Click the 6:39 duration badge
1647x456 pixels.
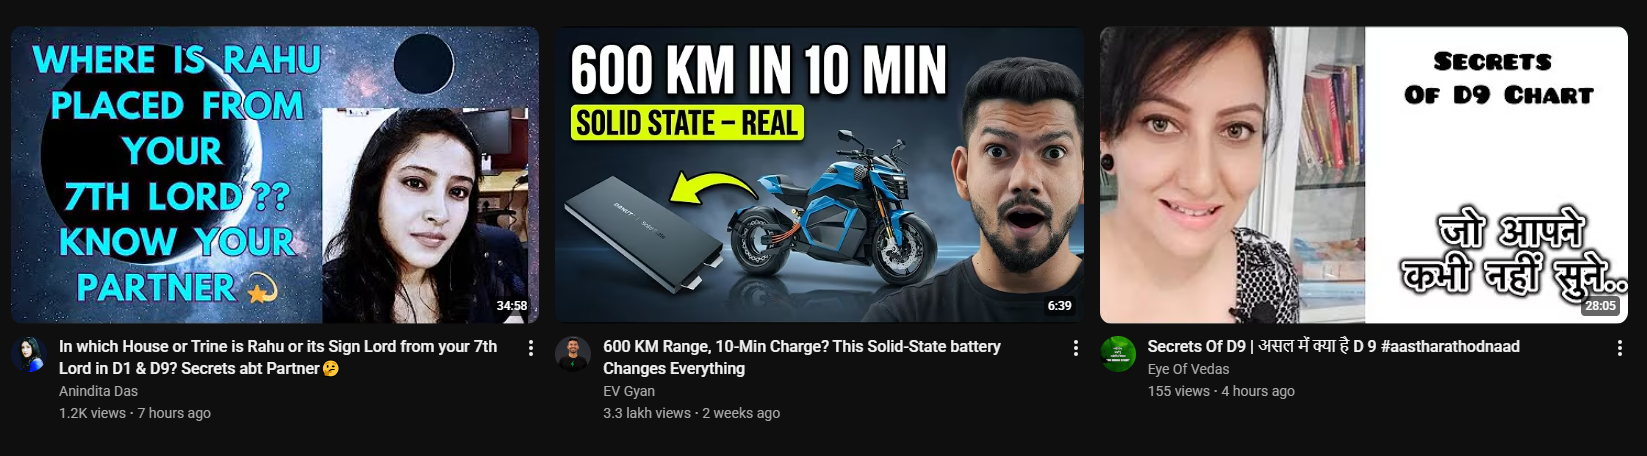[1060, 306]
